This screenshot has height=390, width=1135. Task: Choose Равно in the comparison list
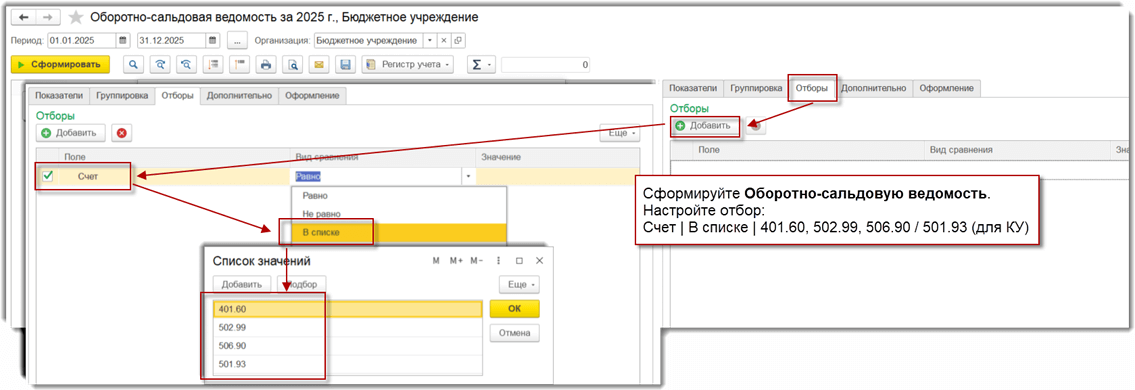(x=399, y=195)
